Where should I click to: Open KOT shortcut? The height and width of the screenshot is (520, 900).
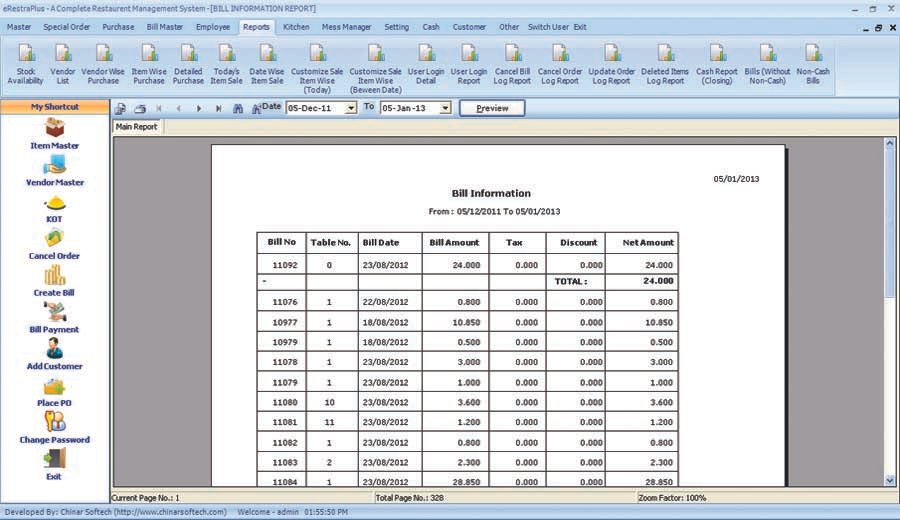(55, 209)
